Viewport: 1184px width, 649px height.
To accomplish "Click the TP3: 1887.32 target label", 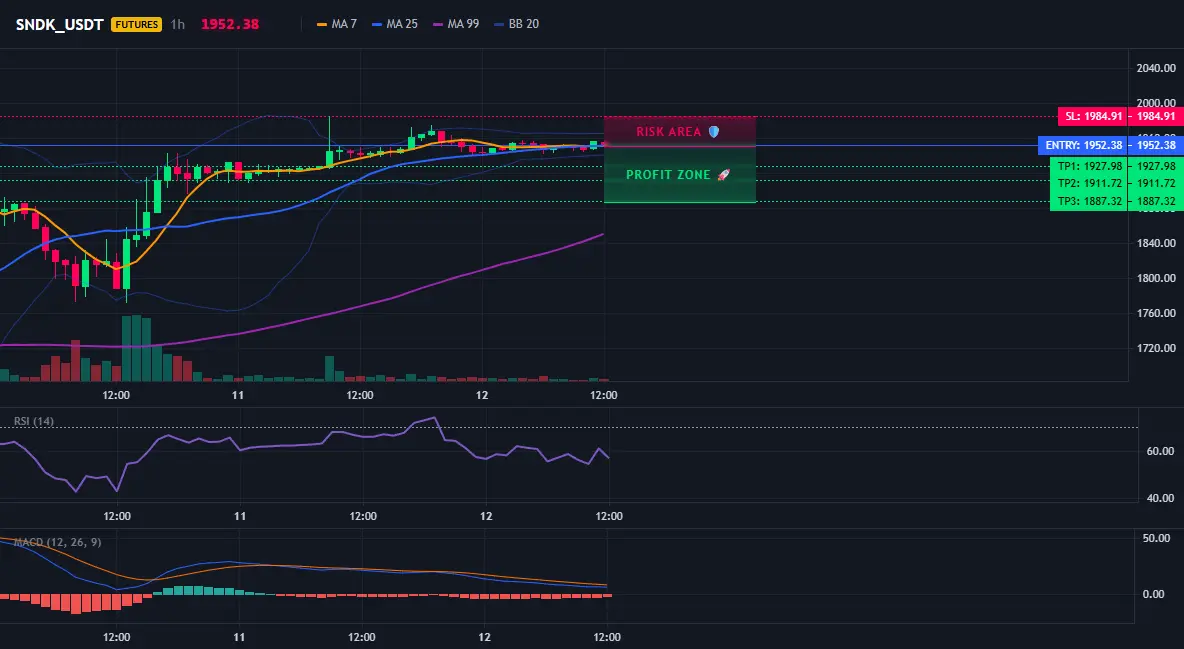I will pyautogui.click(x=1115, y=201).
